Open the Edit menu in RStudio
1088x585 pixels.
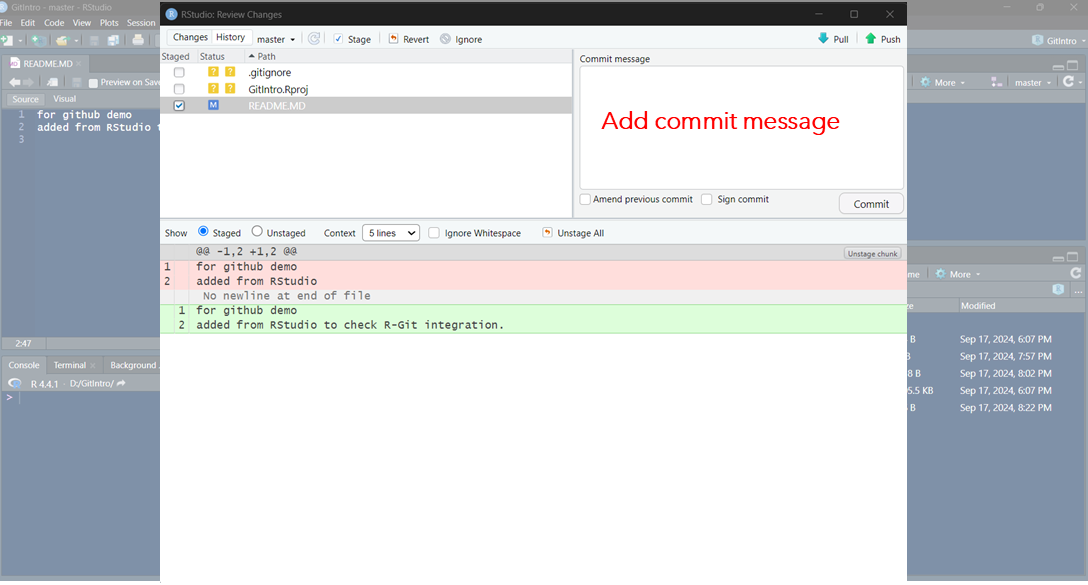tap(28, 23)
